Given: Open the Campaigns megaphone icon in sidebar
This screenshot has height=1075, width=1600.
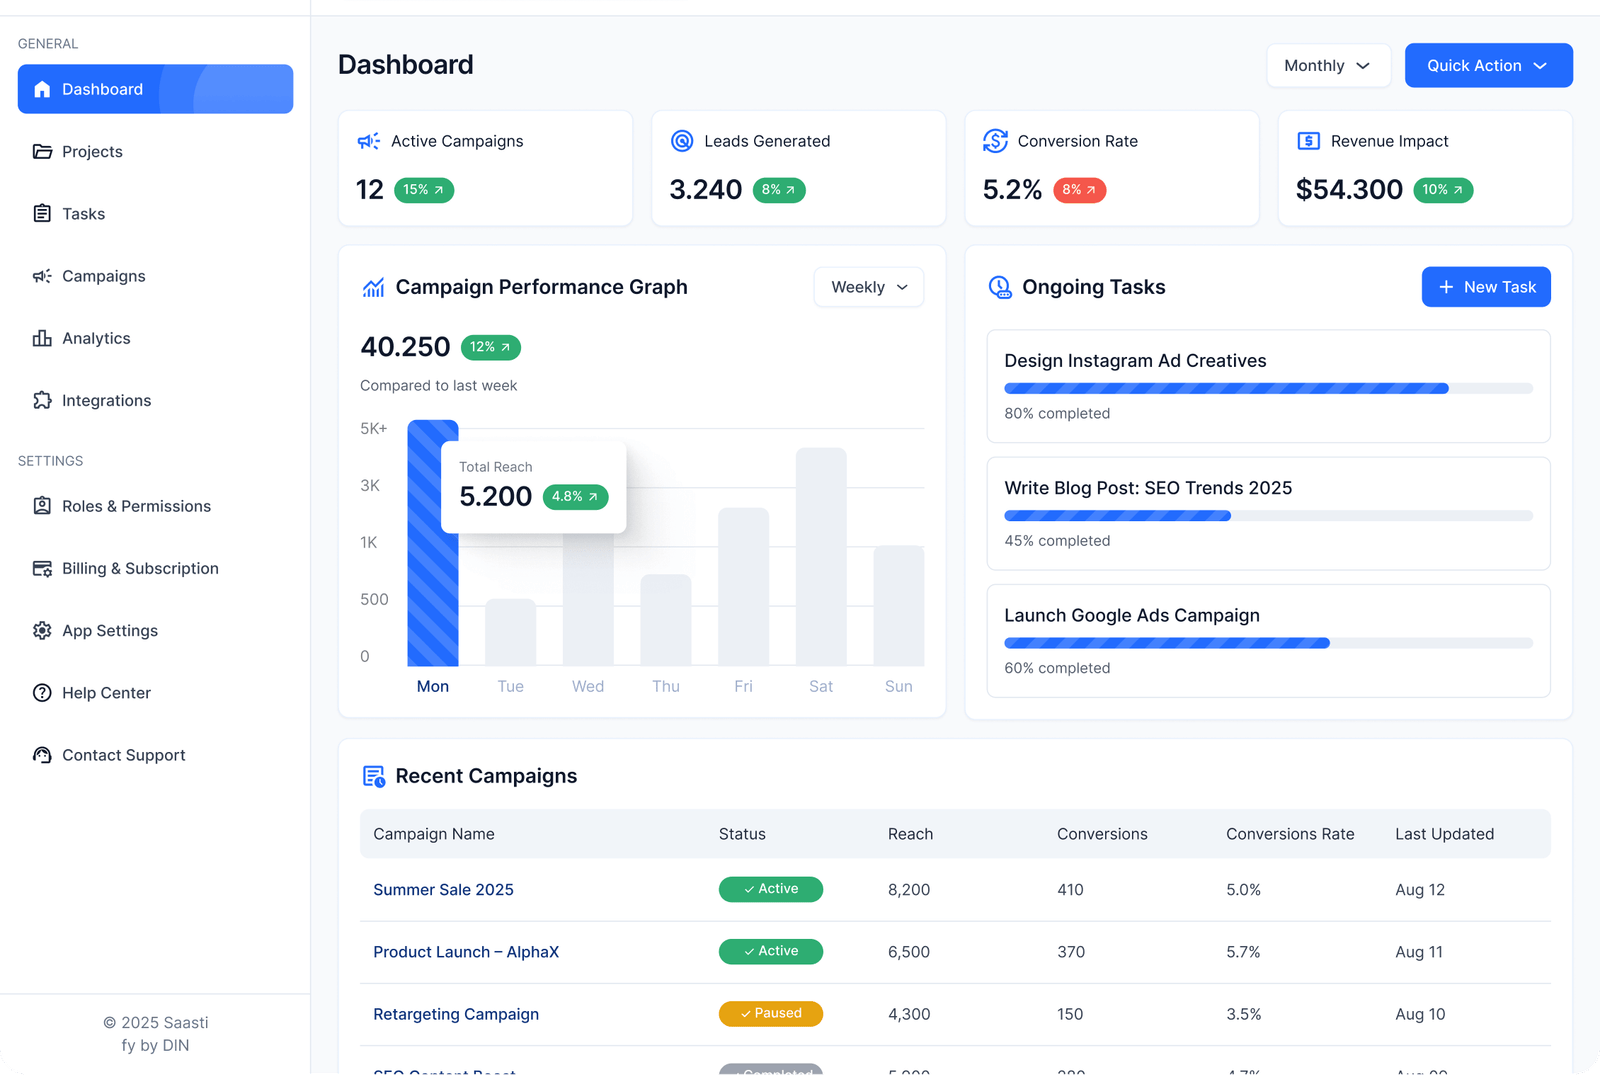Looking at the screenshot, I should [42, 276].
